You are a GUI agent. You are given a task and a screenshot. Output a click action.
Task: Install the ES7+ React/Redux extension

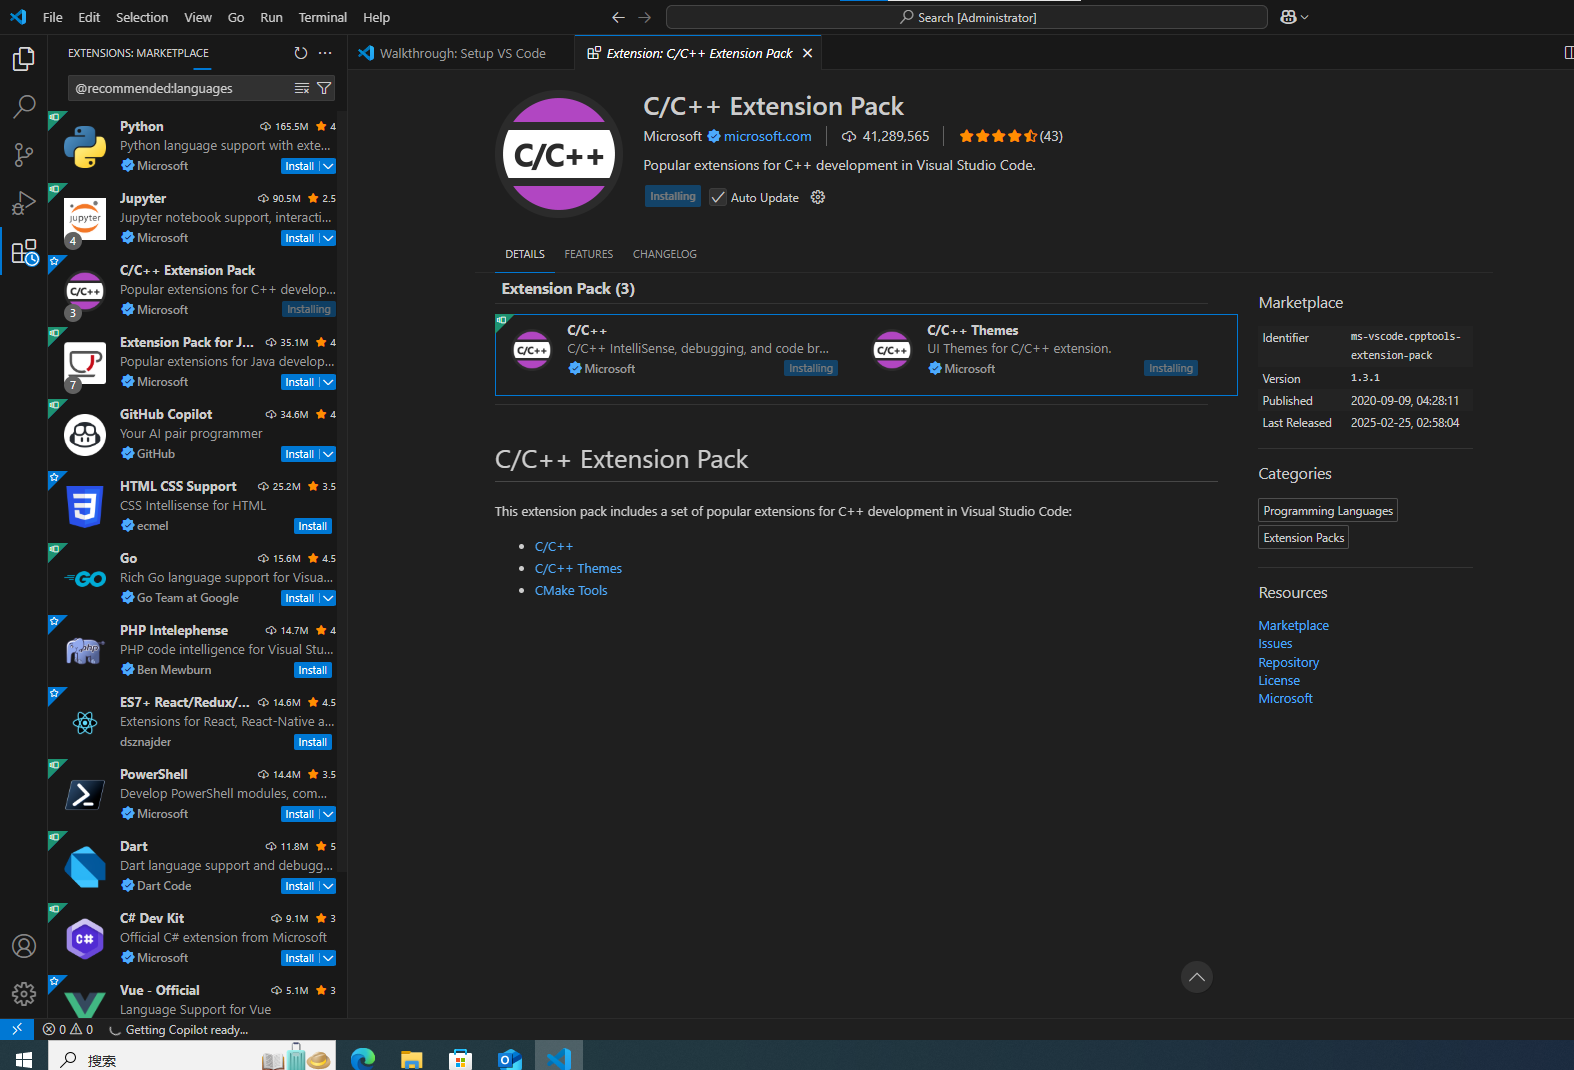pos(313,742)
